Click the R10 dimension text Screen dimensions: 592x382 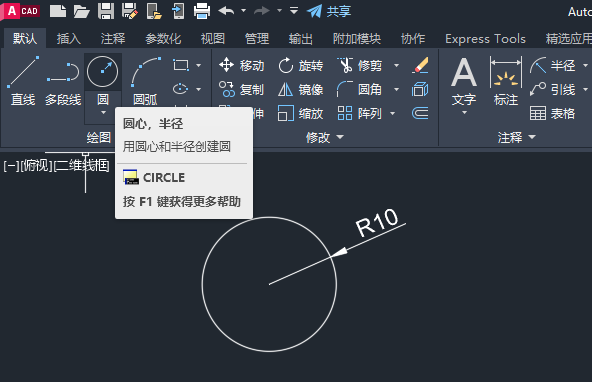pos(377,222)
